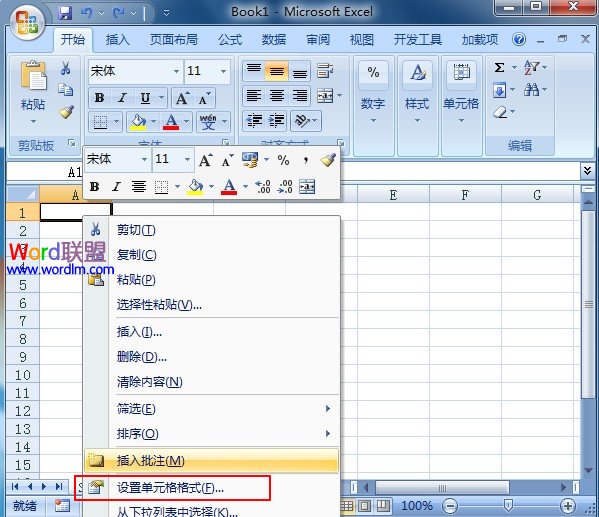Click the zoom out minus button

tap(450, 506)
